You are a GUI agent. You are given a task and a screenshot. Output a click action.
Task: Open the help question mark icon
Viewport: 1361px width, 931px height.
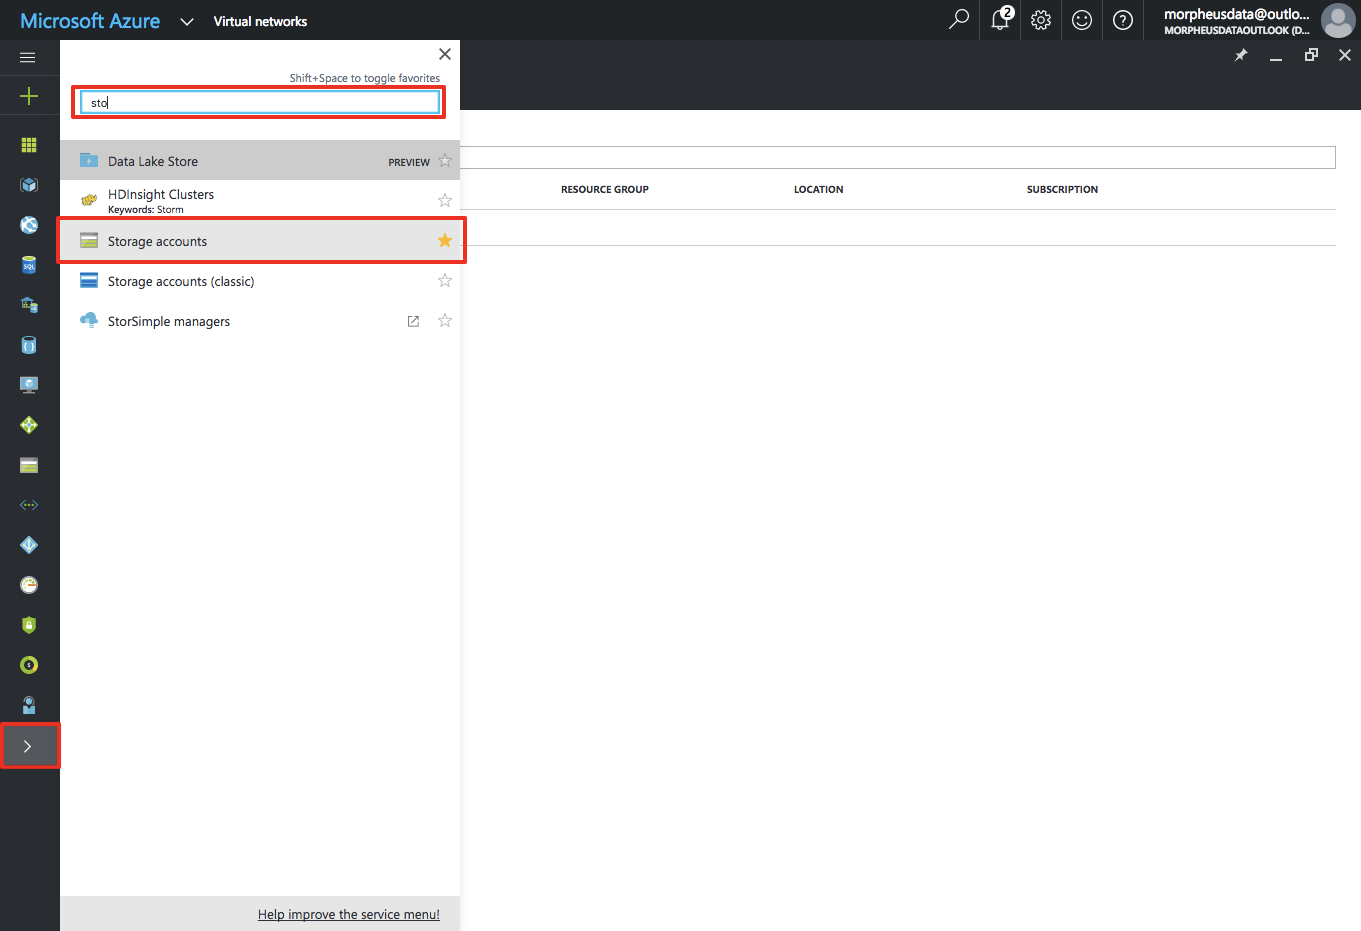1123,20
